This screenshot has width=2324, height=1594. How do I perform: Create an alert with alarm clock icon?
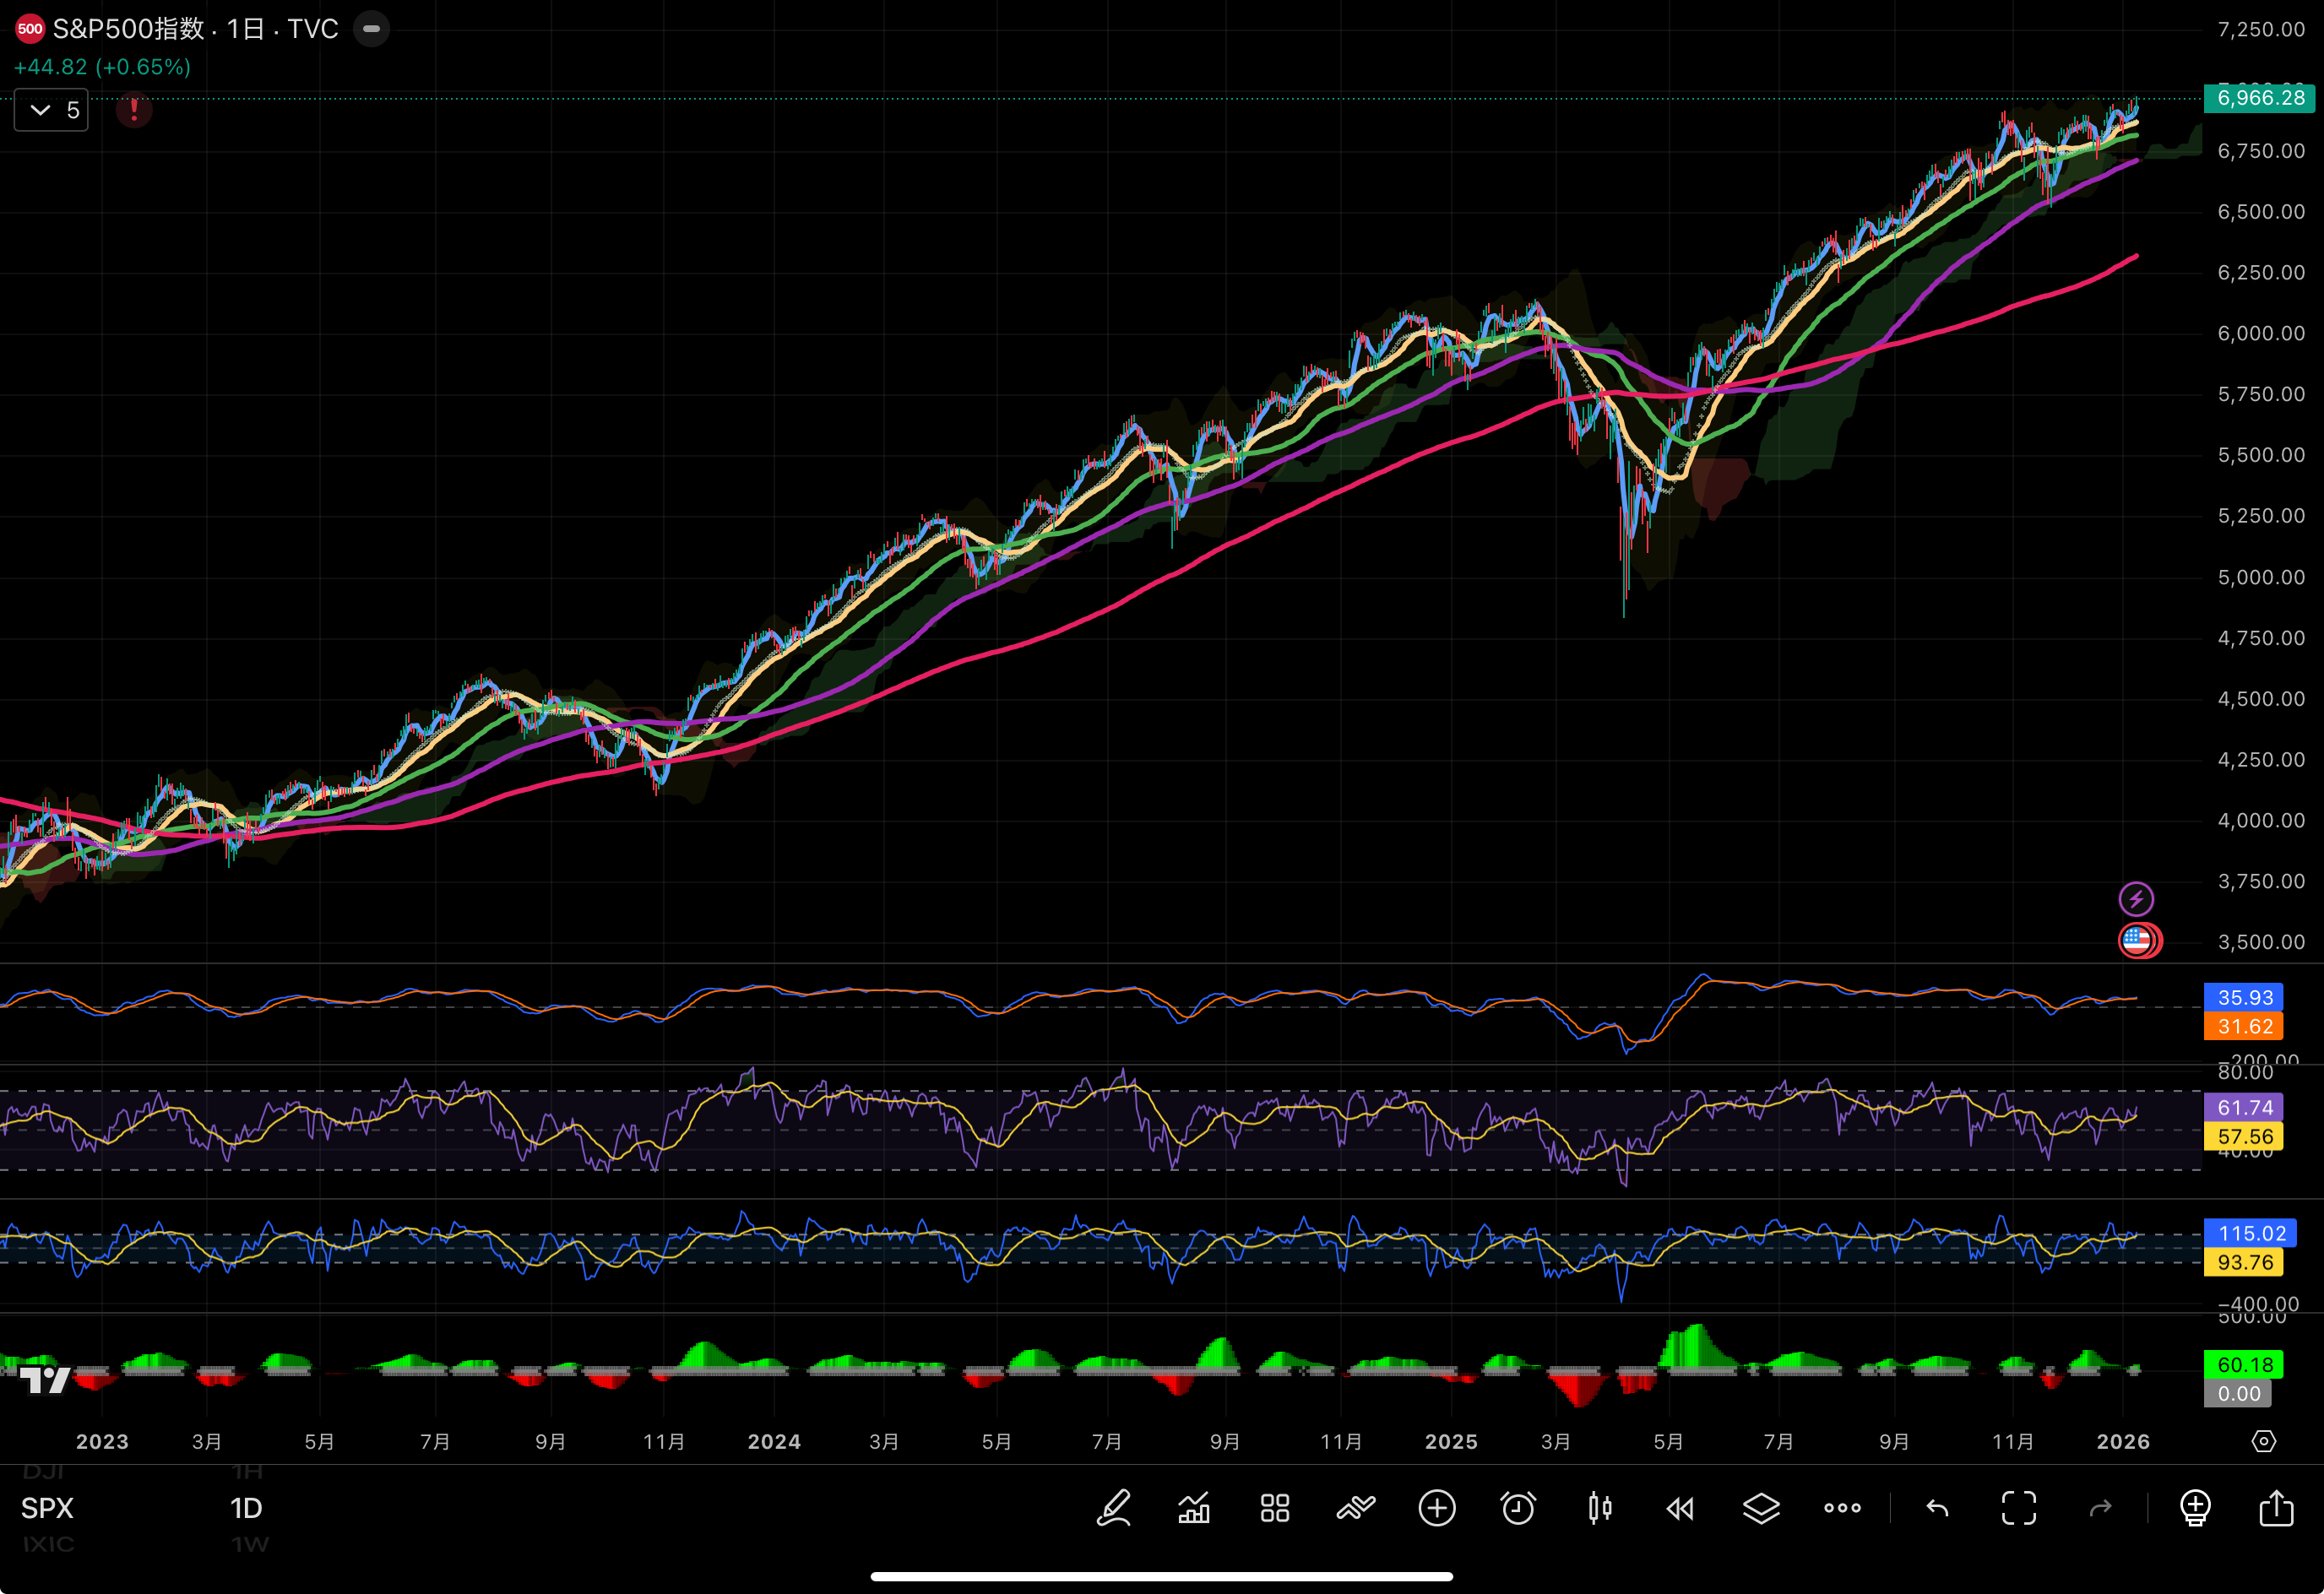(x=1518, y=1508)
